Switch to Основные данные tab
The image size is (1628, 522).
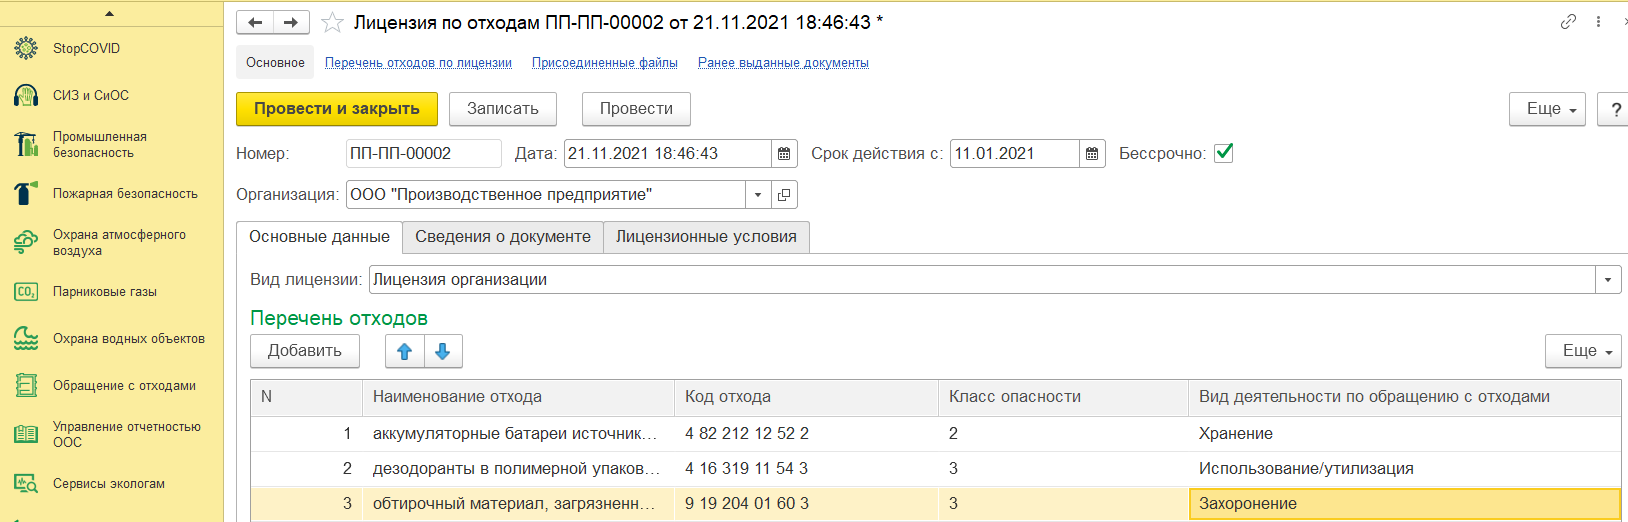(319, 237)
